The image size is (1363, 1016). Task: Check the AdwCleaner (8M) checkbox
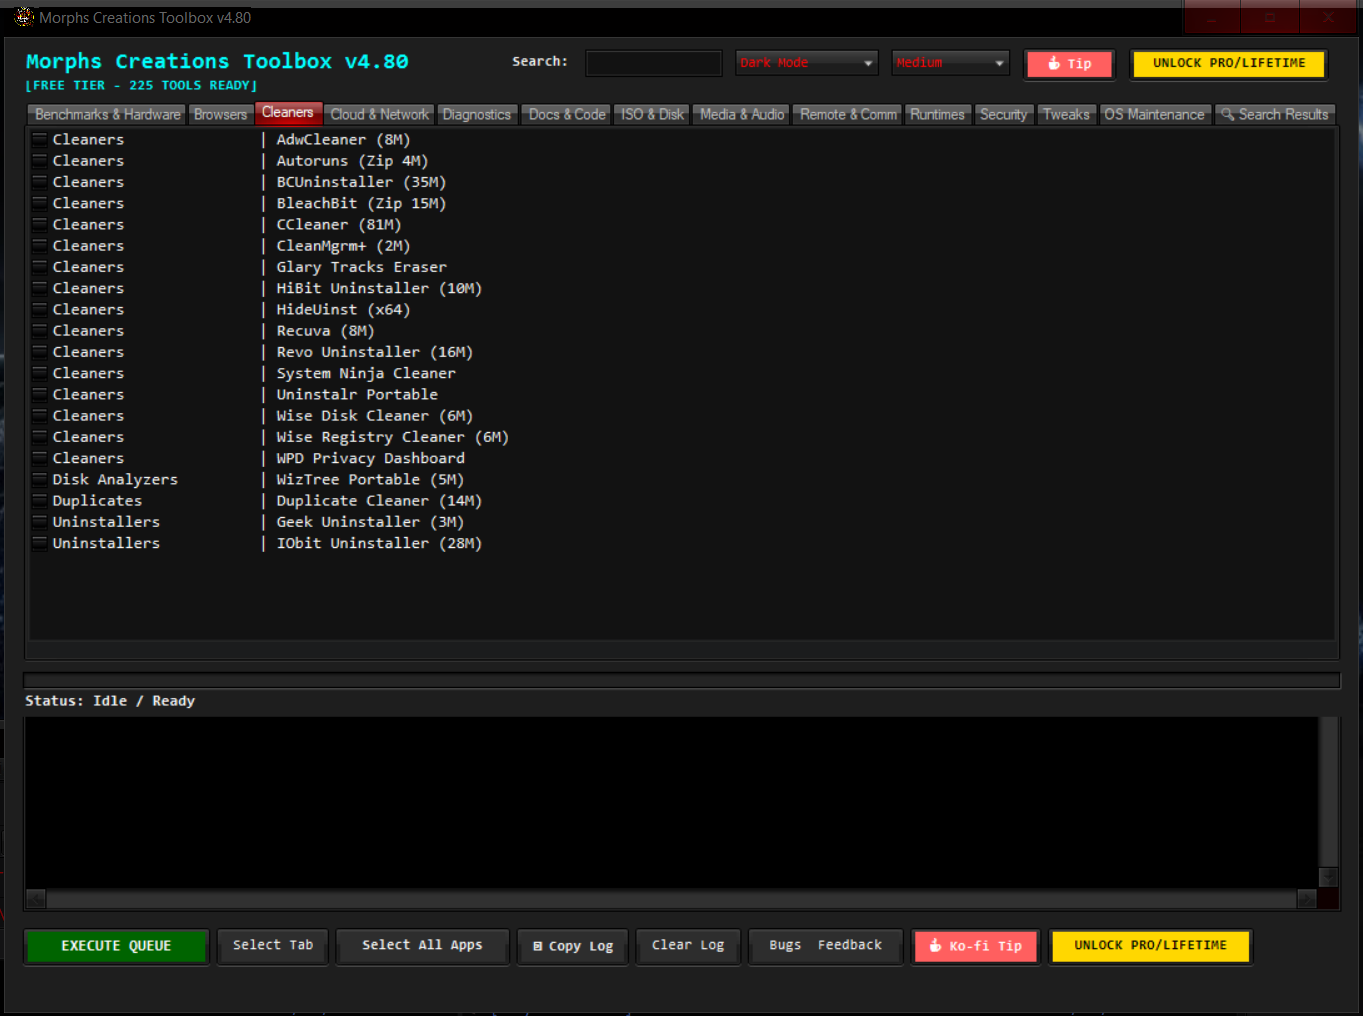pyautogui.click(x=40, y=139)
